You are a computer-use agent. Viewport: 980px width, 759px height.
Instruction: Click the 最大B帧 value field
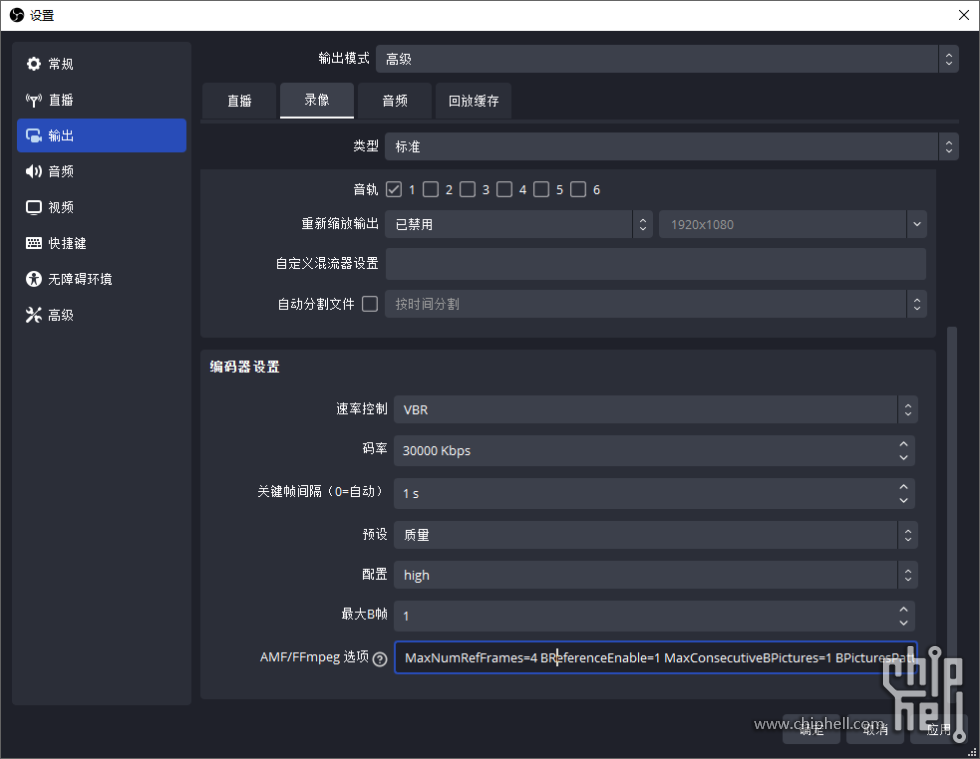[x=654, y=616]
